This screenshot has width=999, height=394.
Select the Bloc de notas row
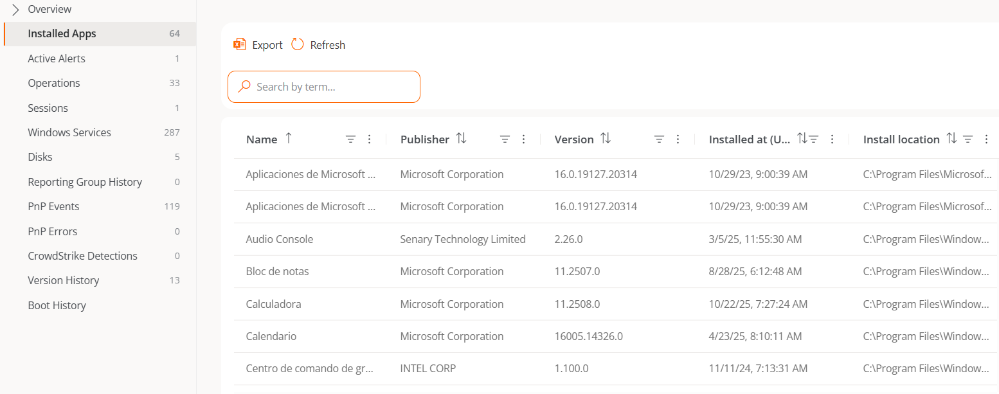pos(616,272)
